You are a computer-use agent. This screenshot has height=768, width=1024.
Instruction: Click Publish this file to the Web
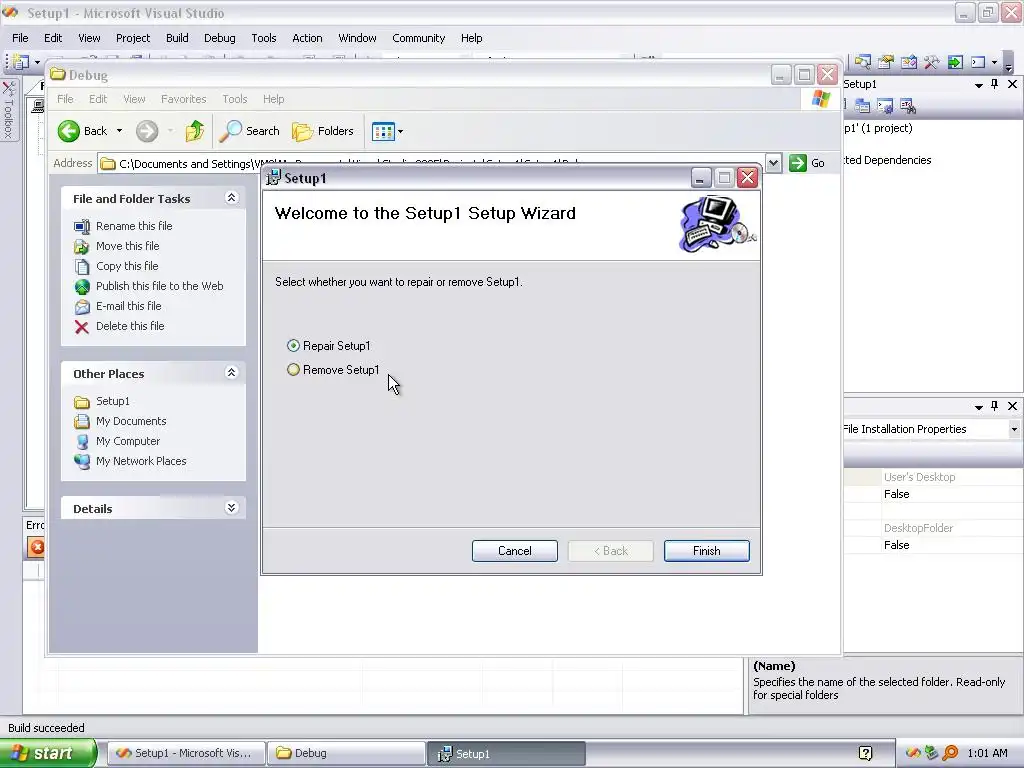(159, 286)
